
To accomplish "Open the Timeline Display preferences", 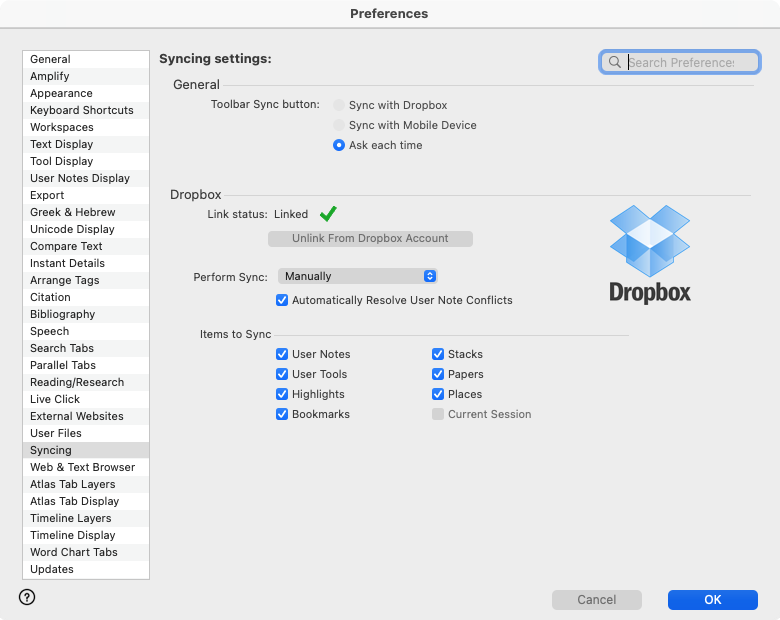I will click(72, 535).
